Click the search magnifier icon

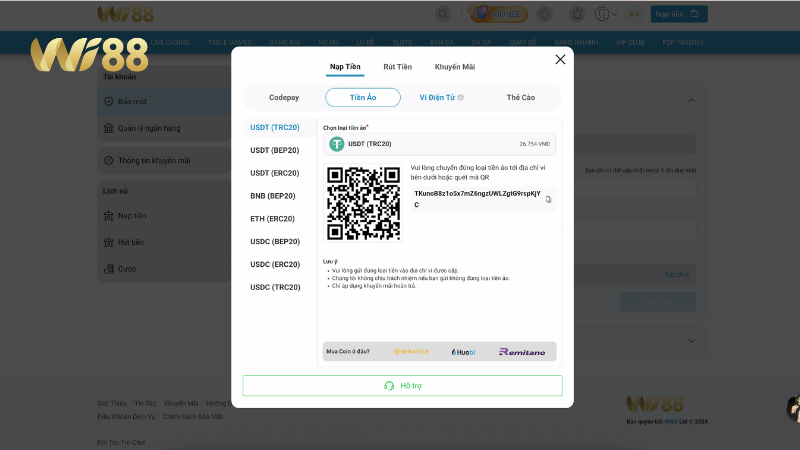point(443,14)
